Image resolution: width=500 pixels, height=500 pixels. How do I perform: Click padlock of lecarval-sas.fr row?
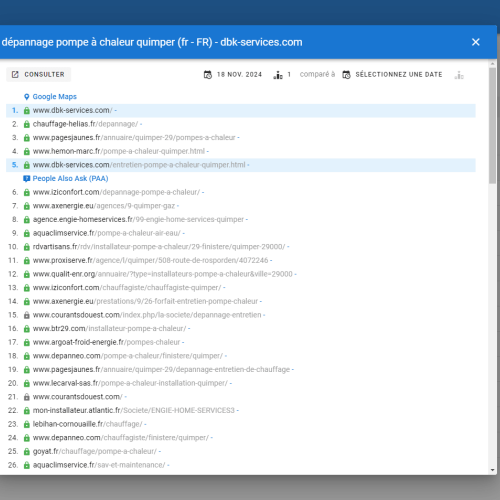(x=27, y=384)
